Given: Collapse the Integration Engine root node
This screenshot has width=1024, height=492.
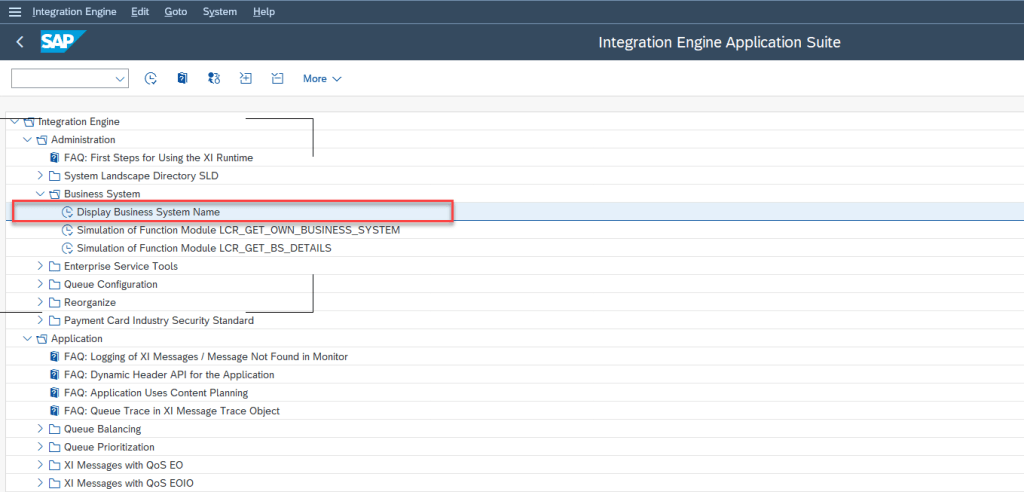Looking at the screenshot, I should click(14, 122).
